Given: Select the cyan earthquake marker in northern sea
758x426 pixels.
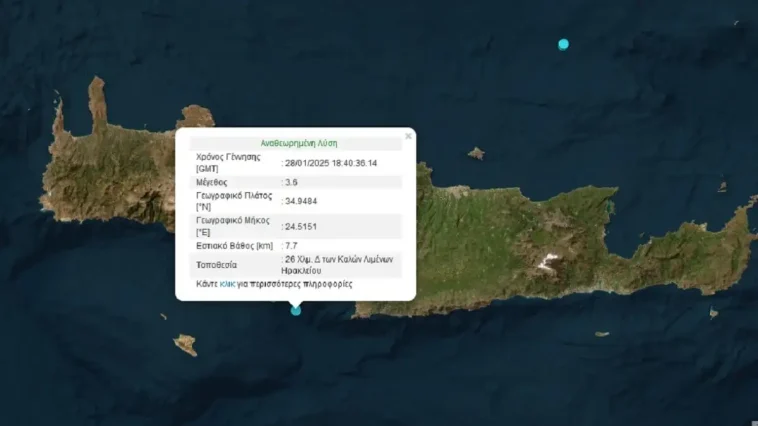Looking at the screenshot, I should [563, 44].
